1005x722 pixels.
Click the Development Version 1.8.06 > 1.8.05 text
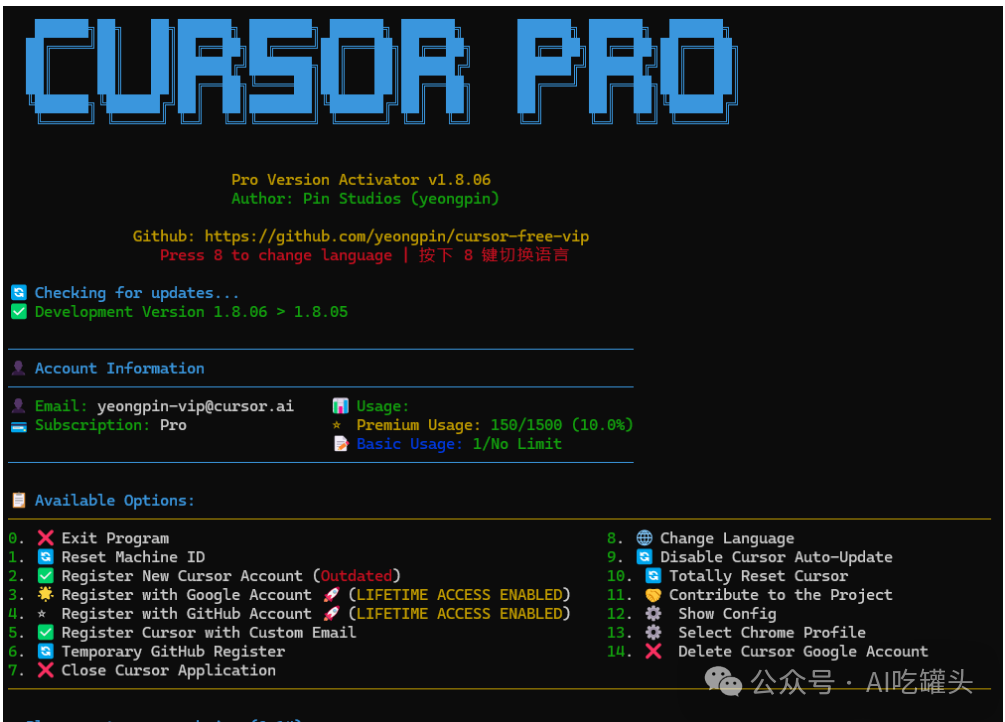(191, 312)
